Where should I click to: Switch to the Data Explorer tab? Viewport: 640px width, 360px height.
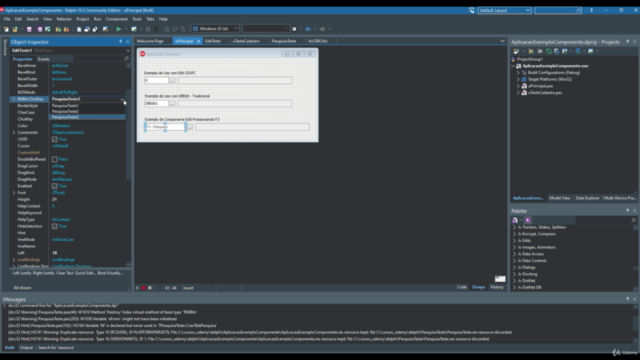587,198
